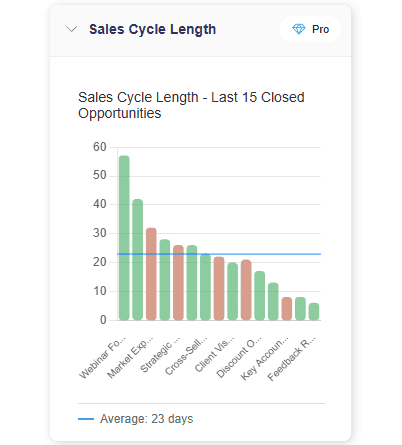
Task: Select the tallest green Webinar Fo... bar
Action: click(x=124, y=238)
